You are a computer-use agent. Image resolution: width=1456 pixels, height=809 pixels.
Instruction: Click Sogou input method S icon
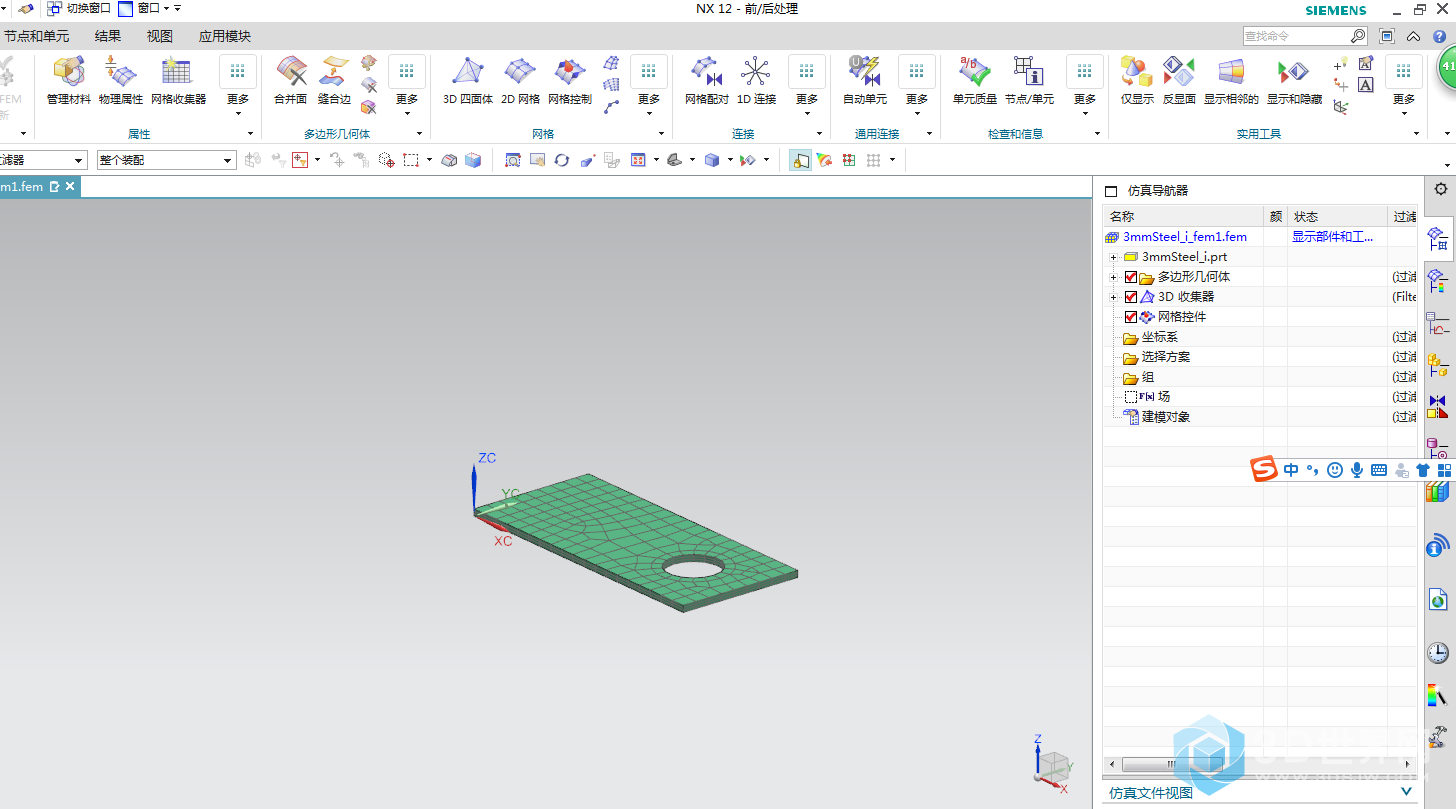tap(1265, 469)
